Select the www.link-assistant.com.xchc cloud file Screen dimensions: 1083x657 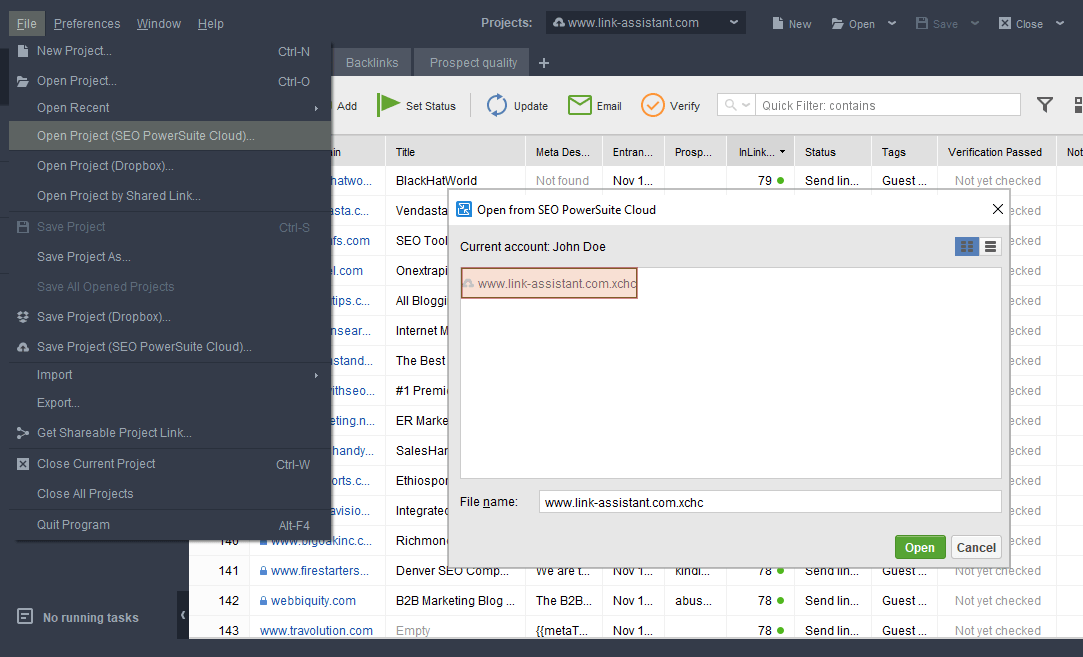(x=549, y=283)
